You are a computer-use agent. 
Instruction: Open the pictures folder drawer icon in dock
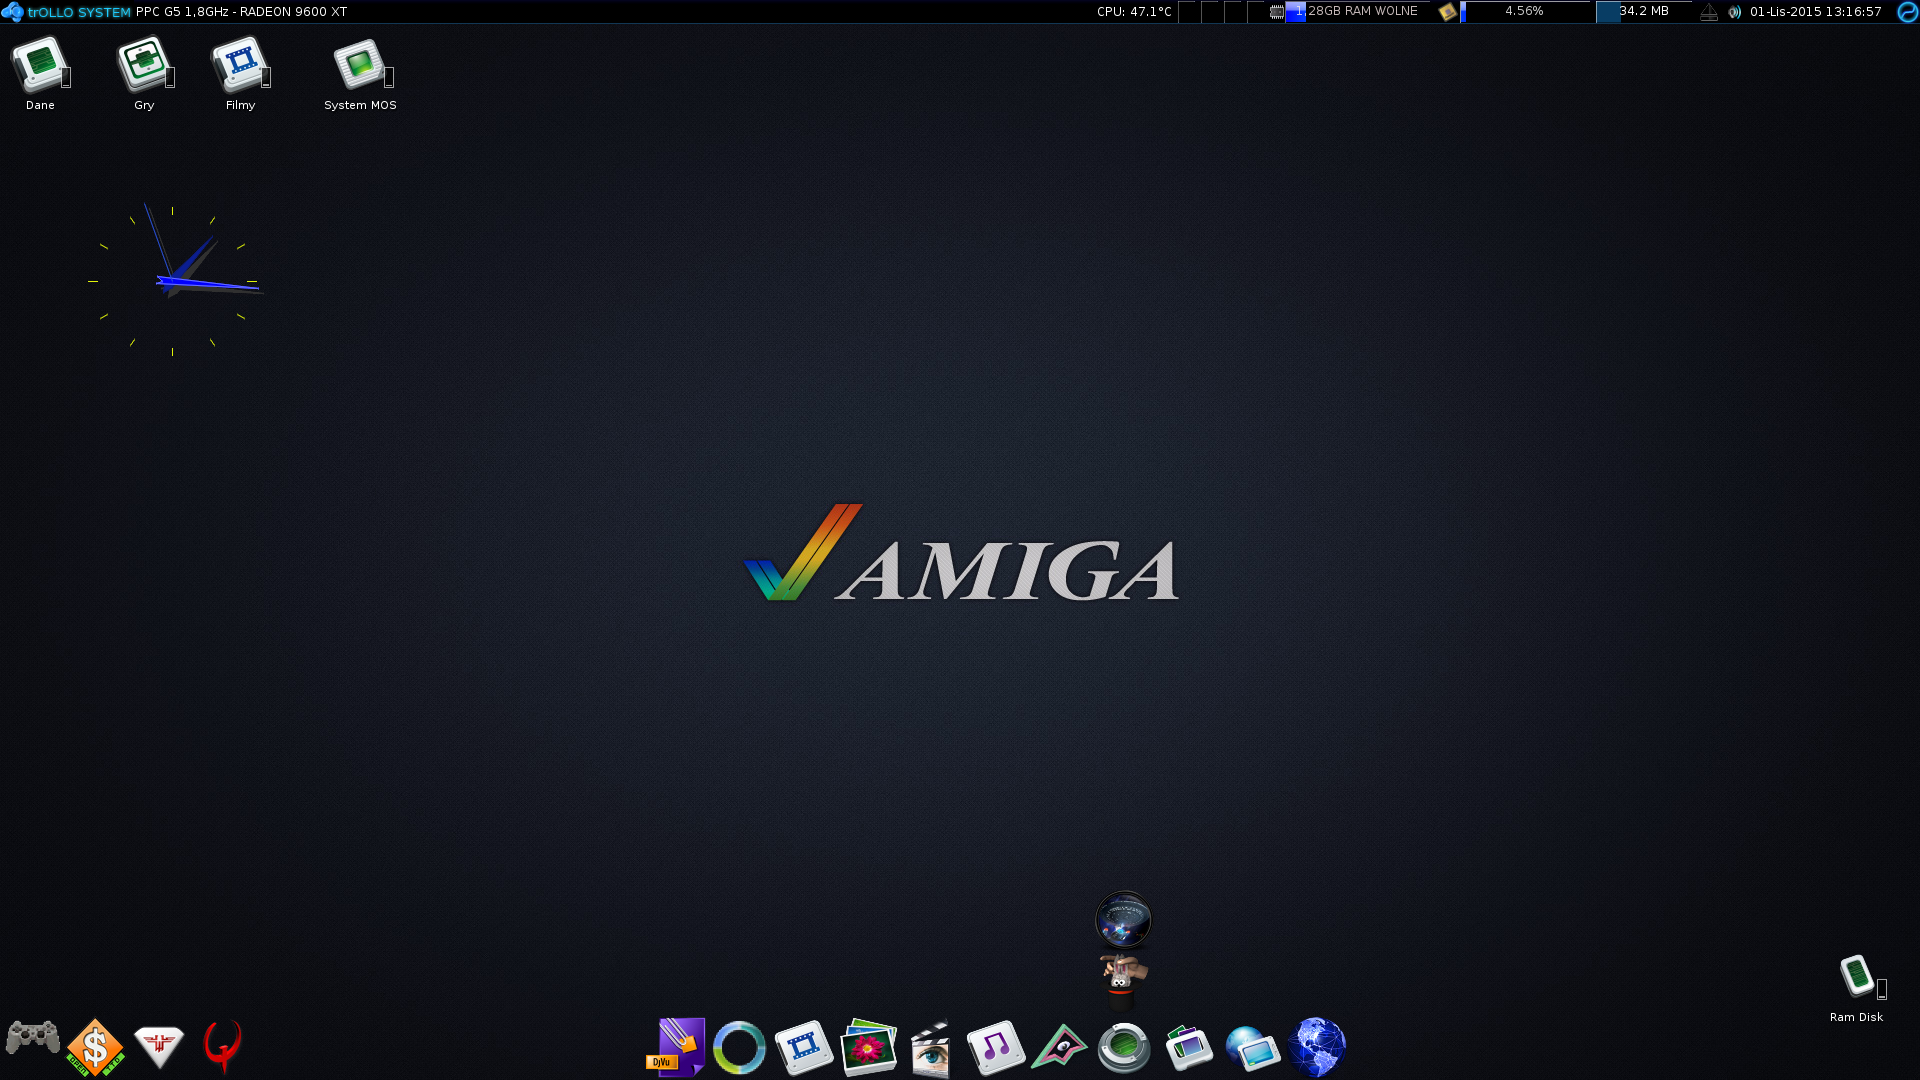[1188, 1047]
